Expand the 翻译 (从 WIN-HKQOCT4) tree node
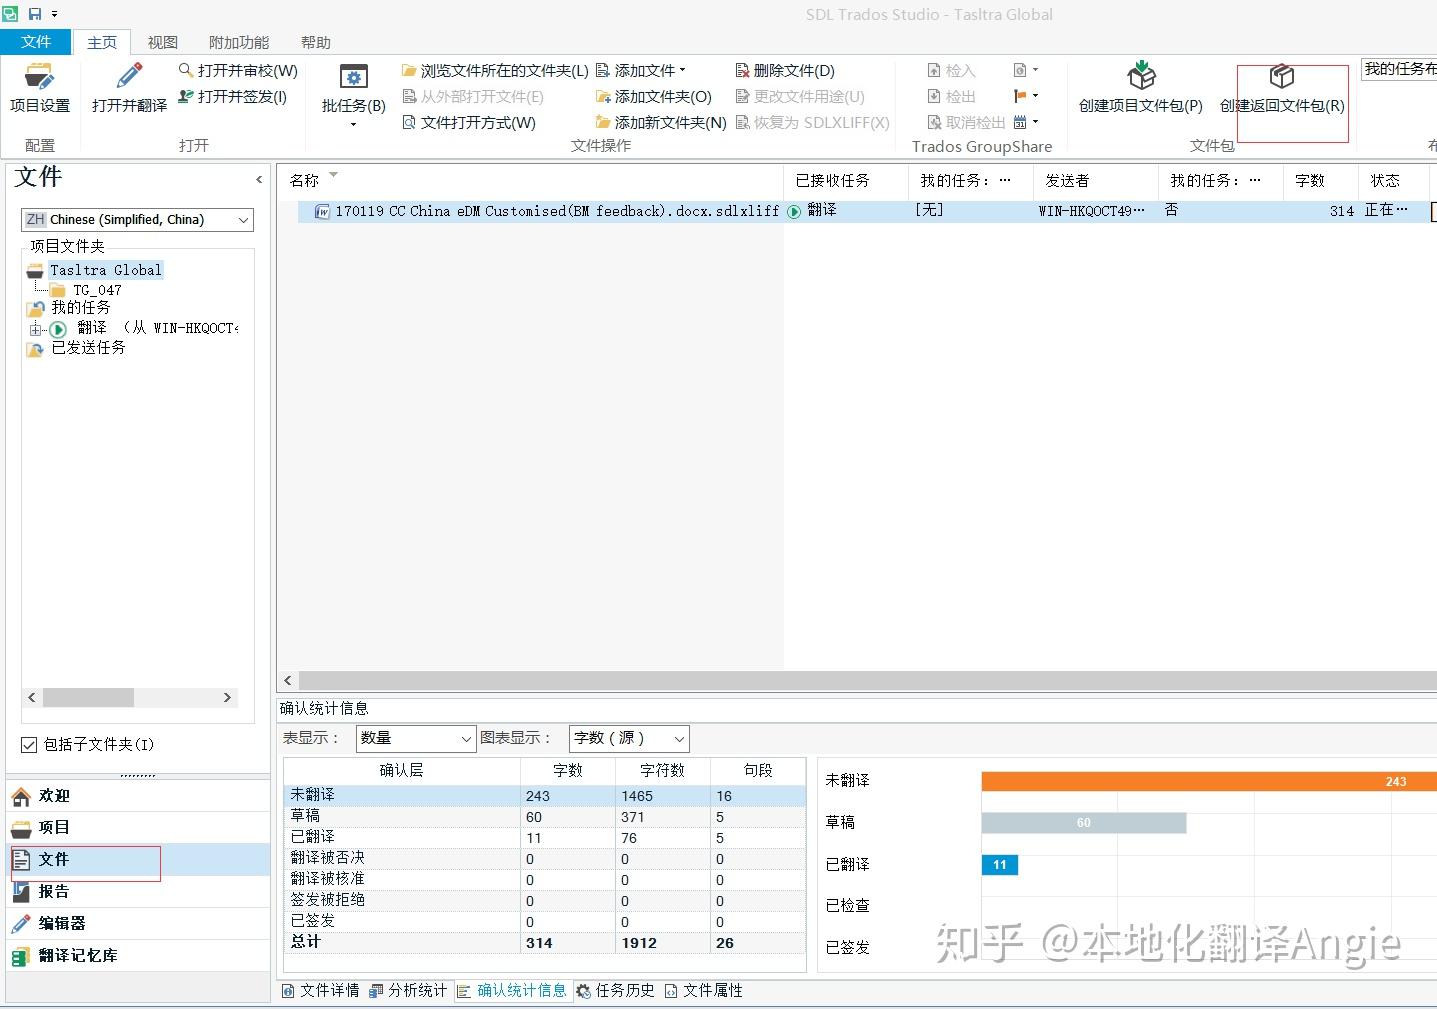Screen dimensions: 1437x1009 click(x=34, y=327)
